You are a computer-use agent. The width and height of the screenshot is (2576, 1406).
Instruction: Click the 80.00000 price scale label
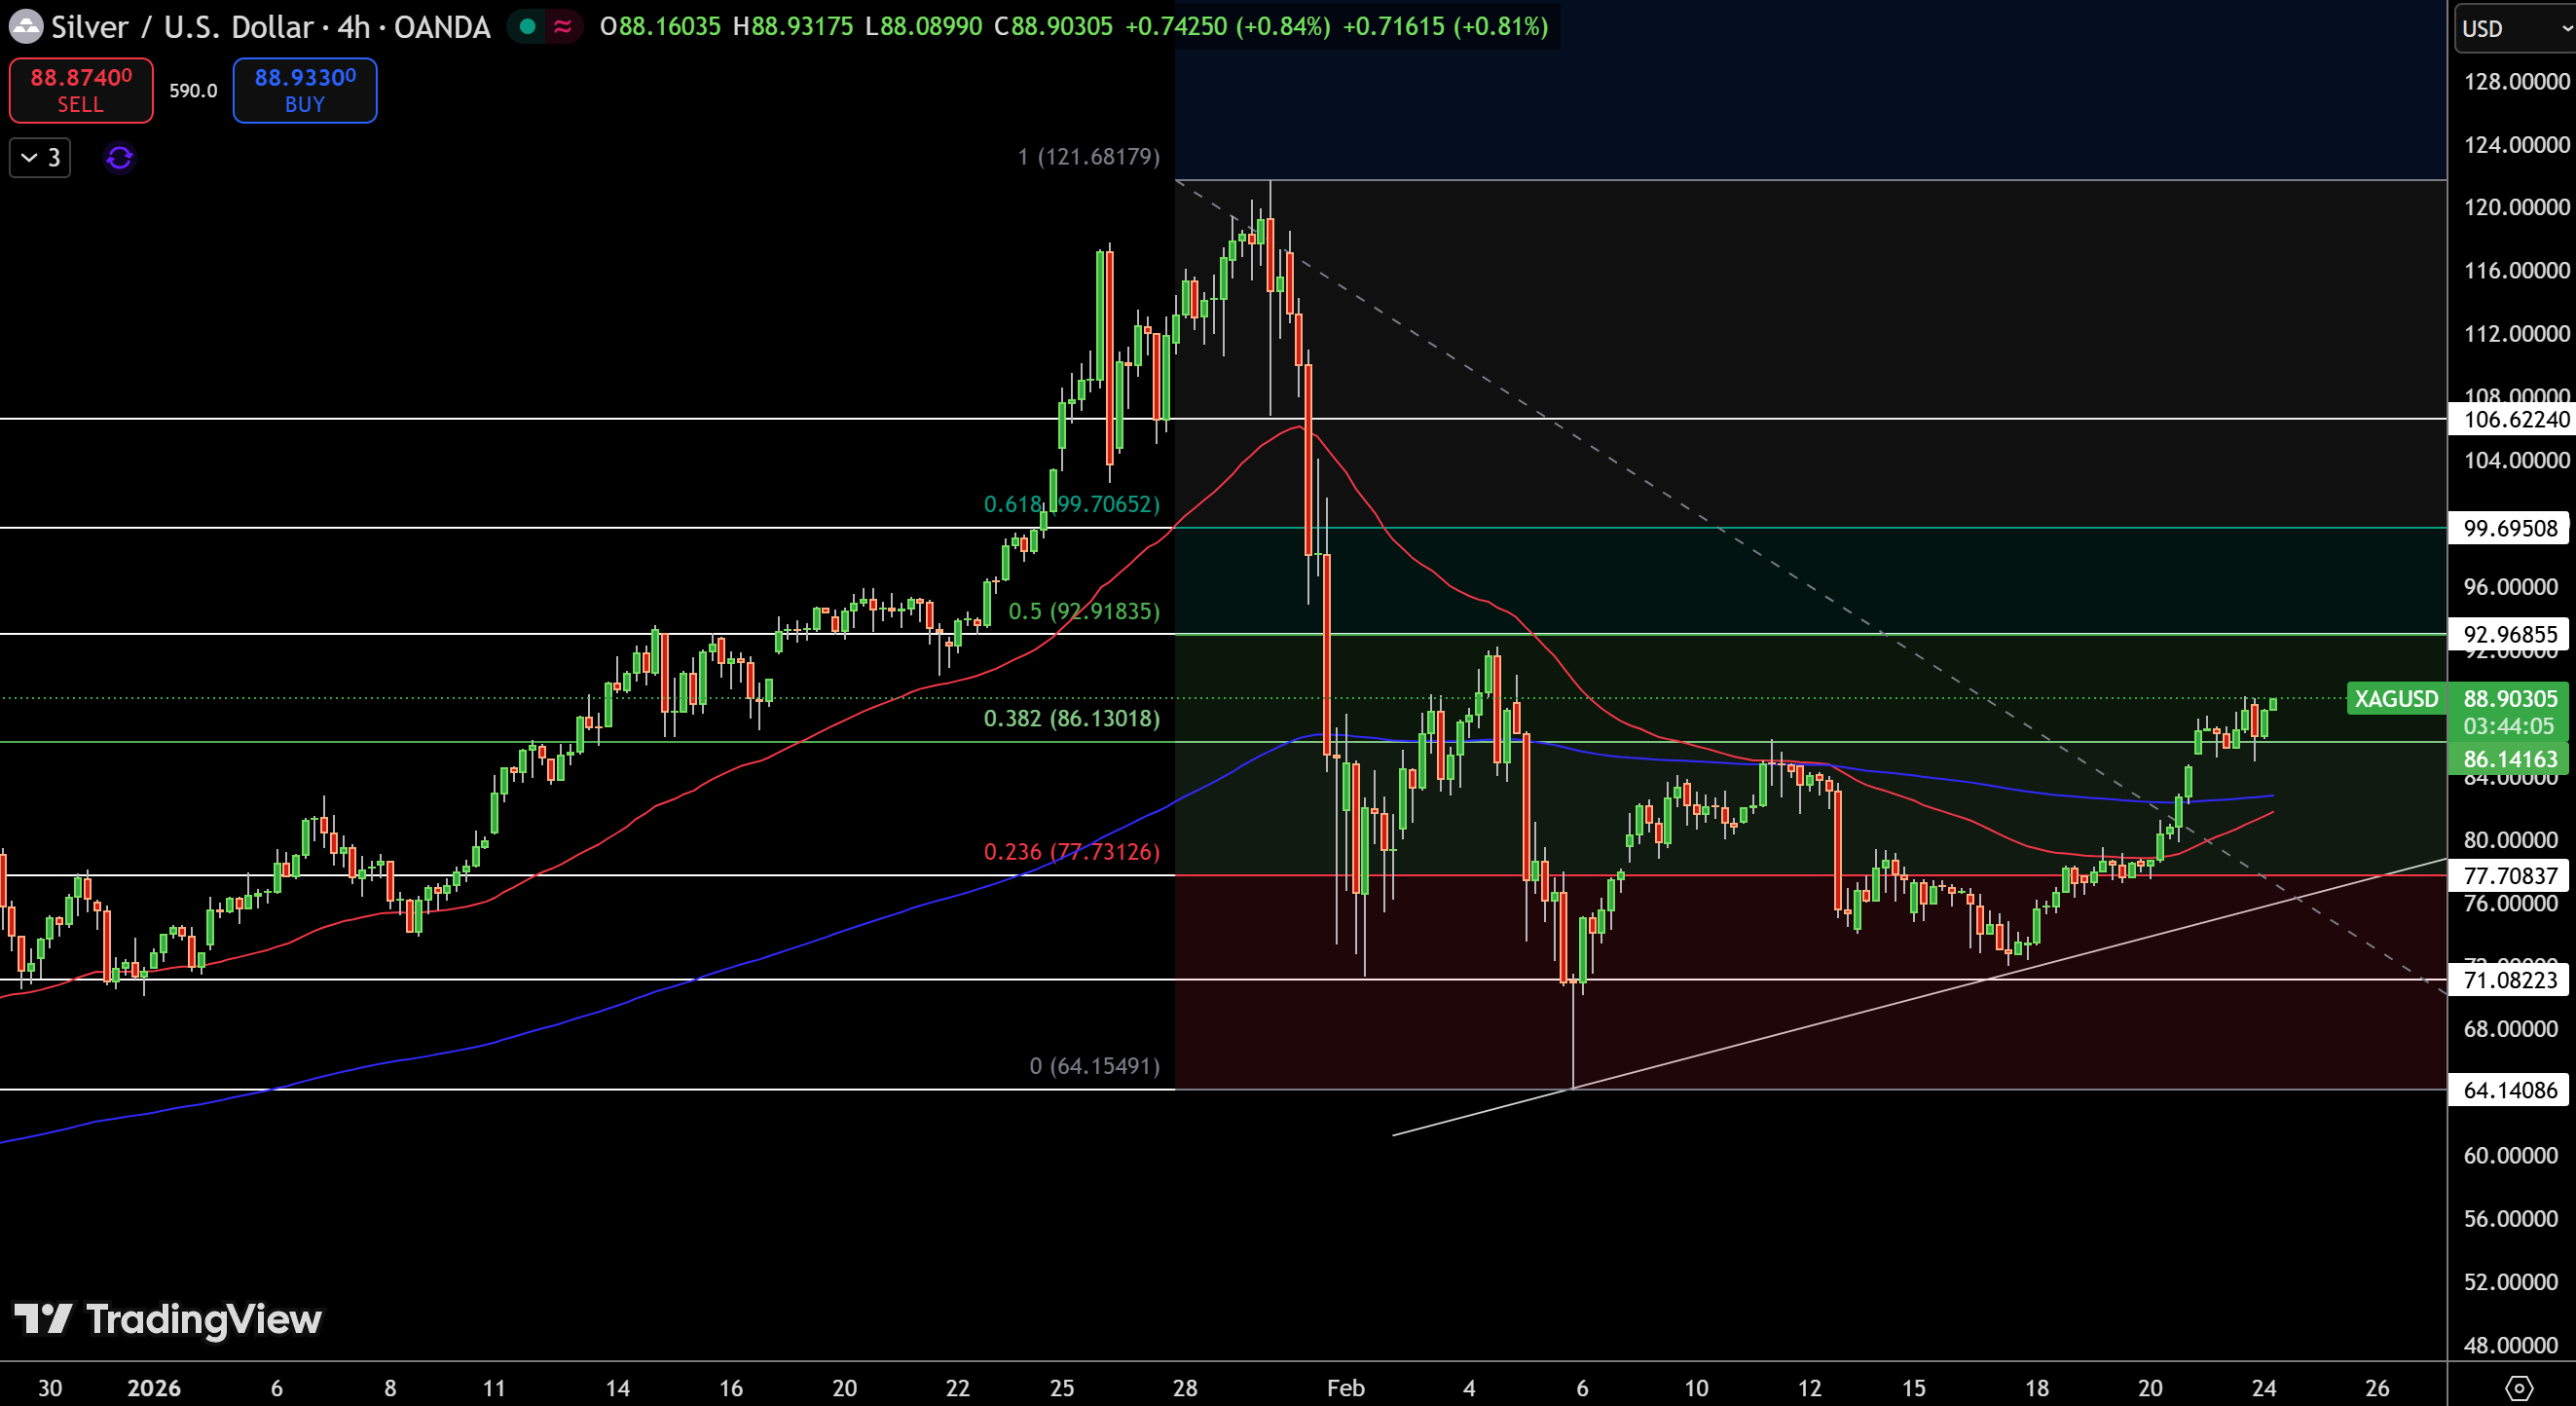(2510, 840)
